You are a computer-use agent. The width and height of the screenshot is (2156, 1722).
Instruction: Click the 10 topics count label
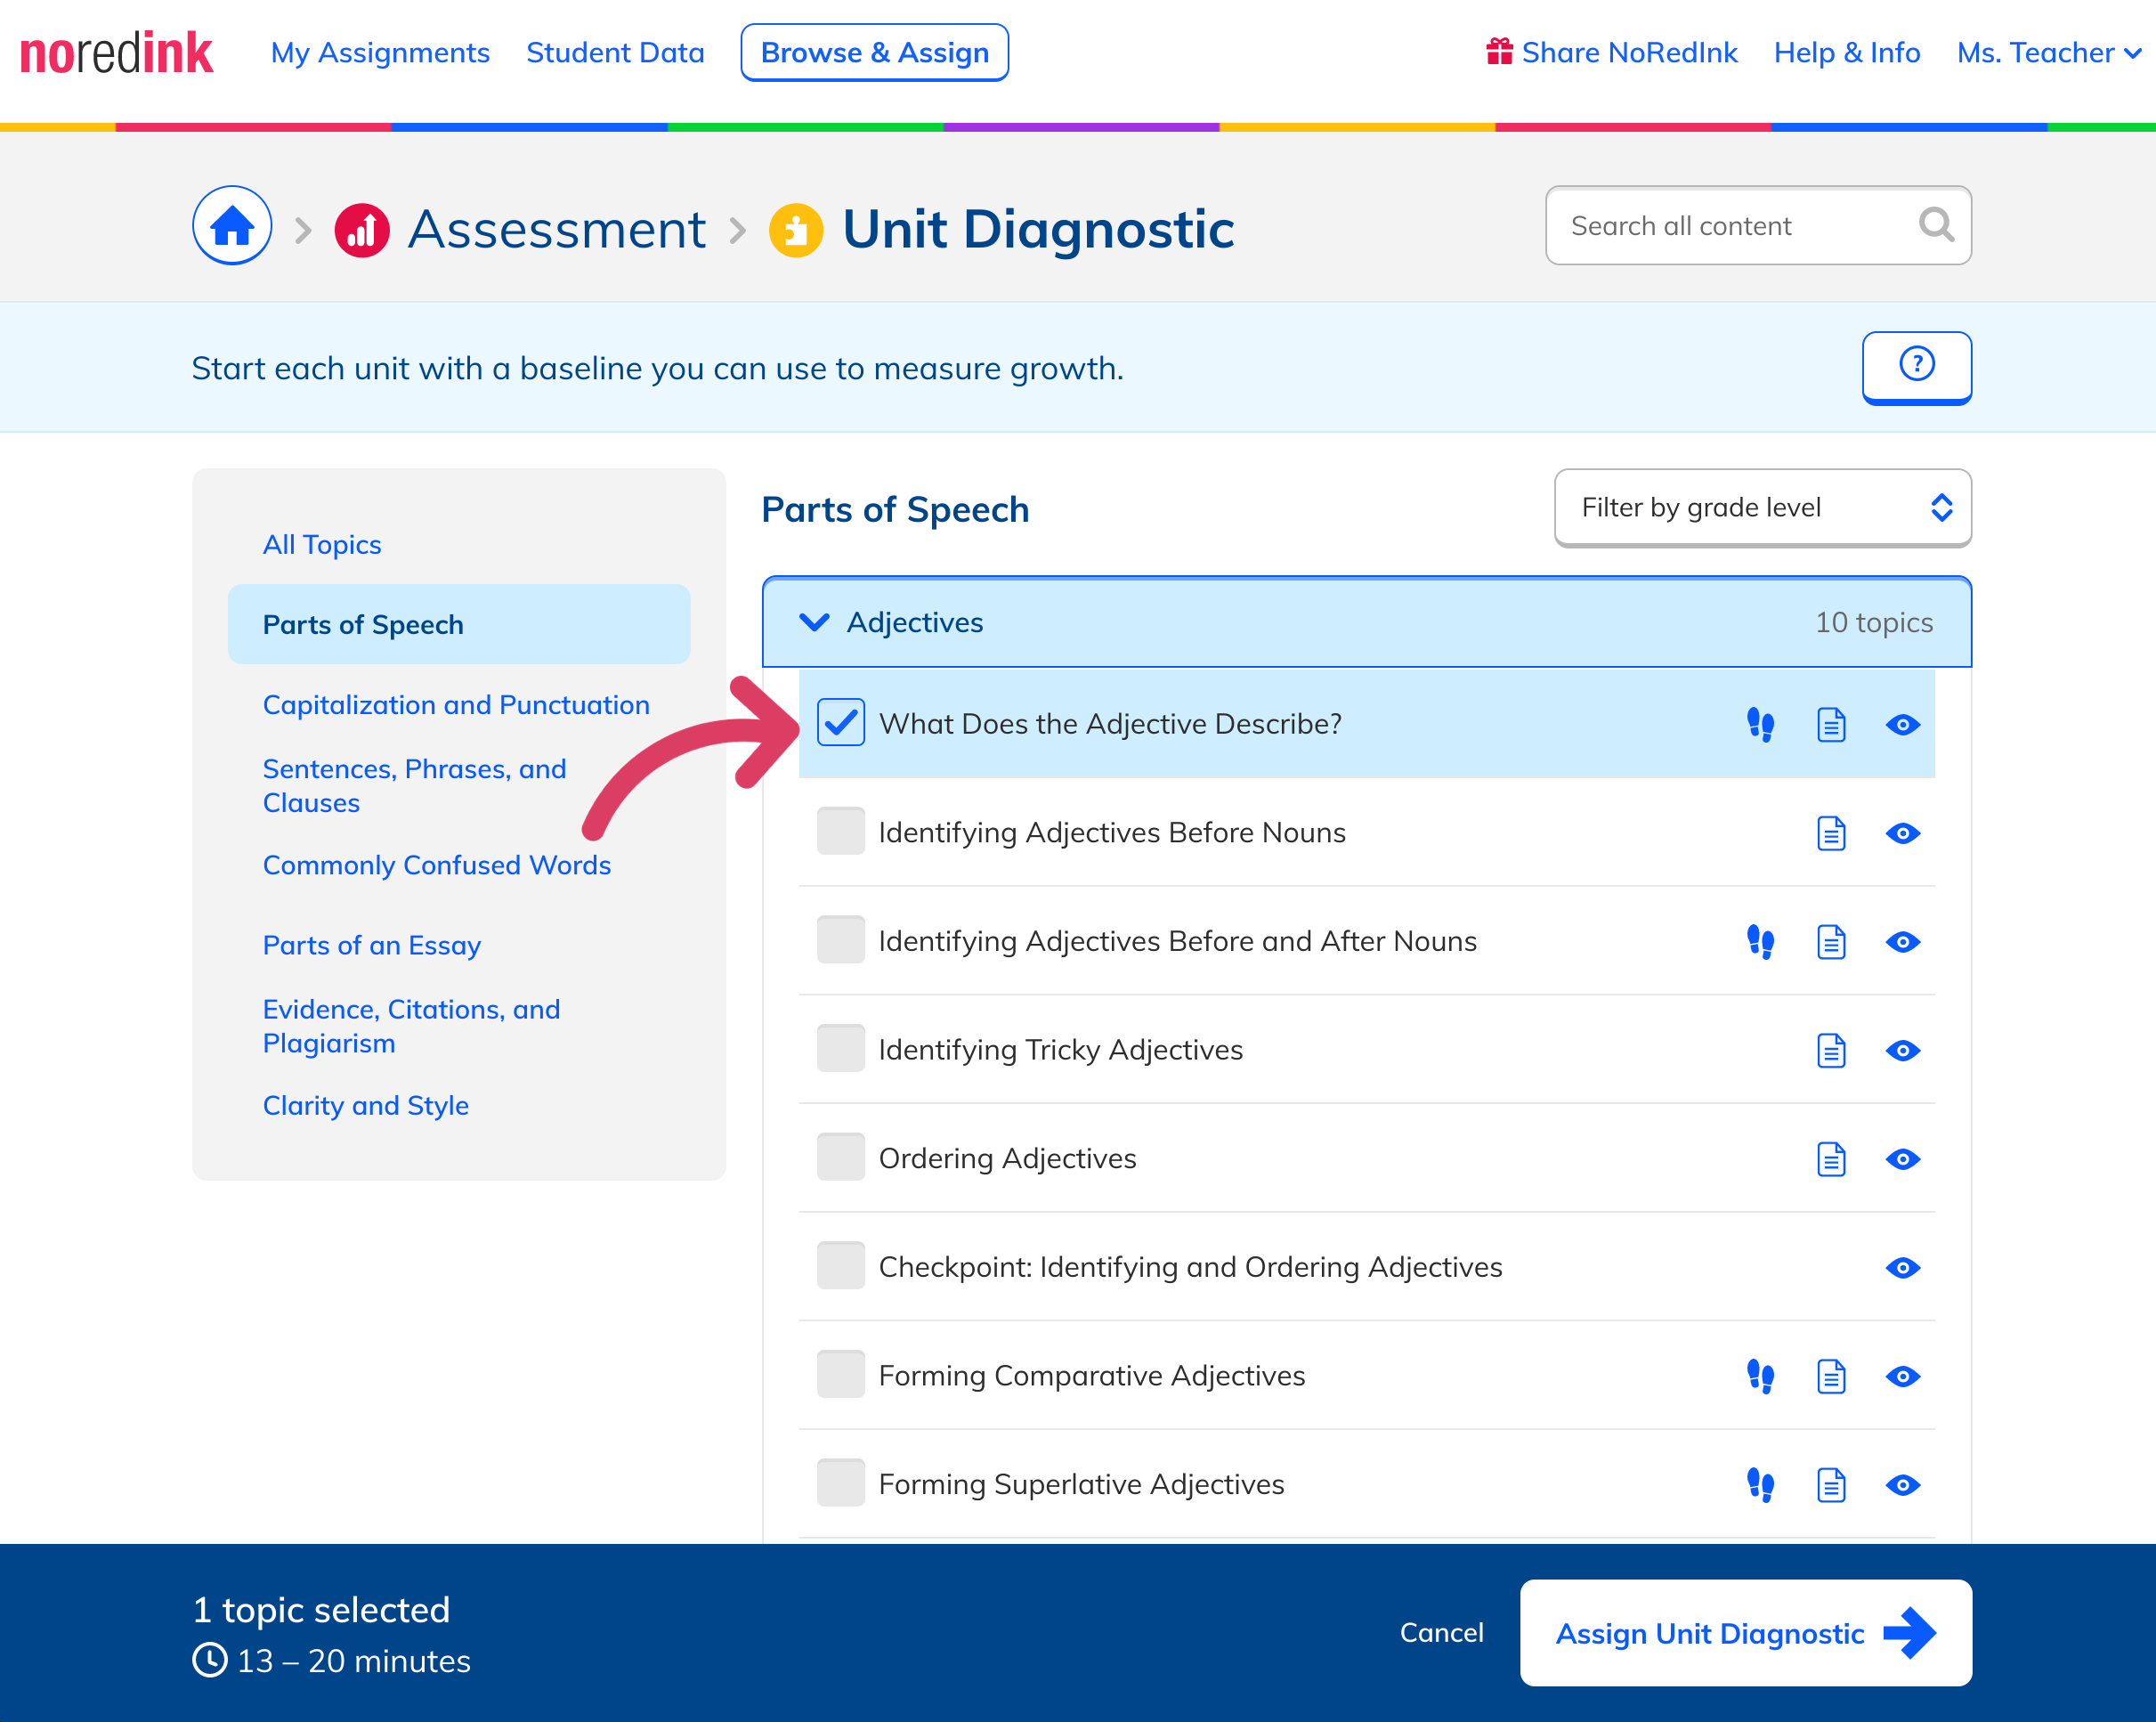(x=1874, y=622)
